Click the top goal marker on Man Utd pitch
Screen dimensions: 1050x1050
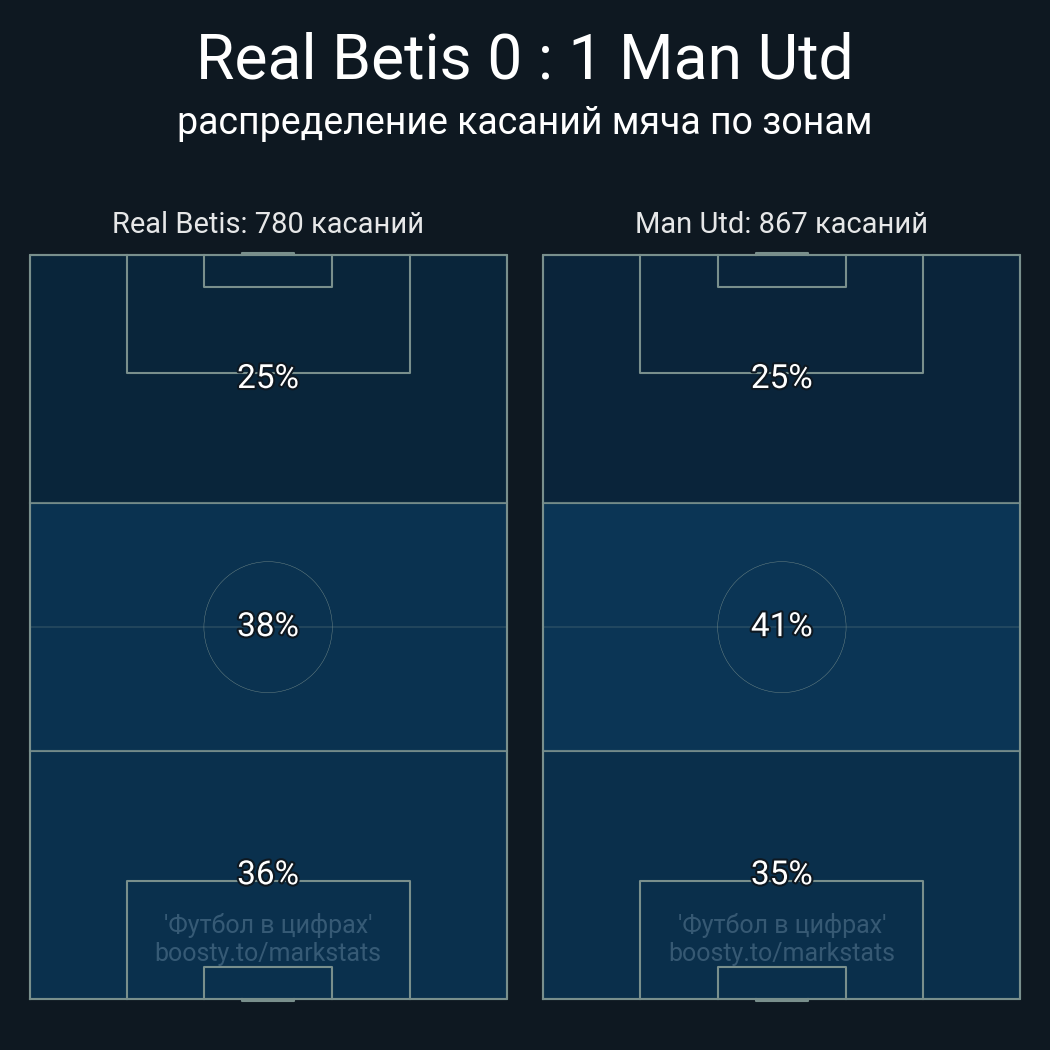coord(781,254)
